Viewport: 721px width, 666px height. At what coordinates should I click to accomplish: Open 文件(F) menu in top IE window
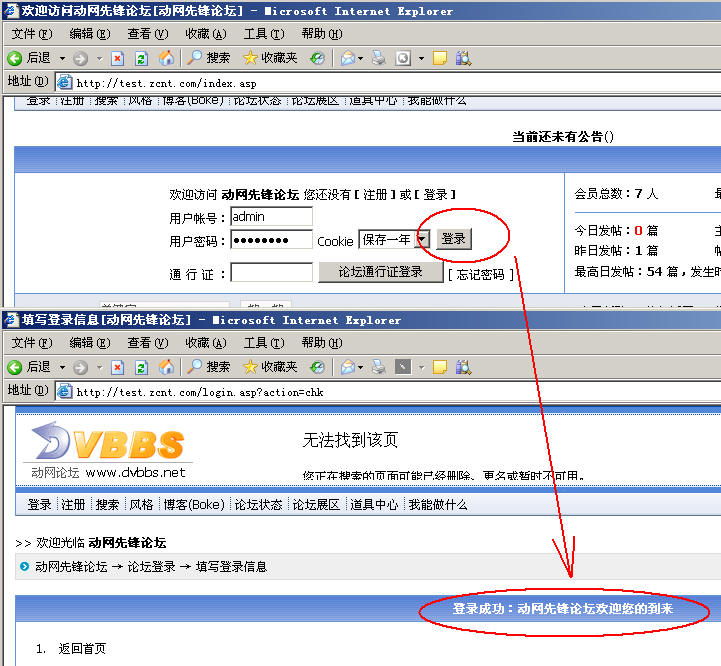point(32,34)
